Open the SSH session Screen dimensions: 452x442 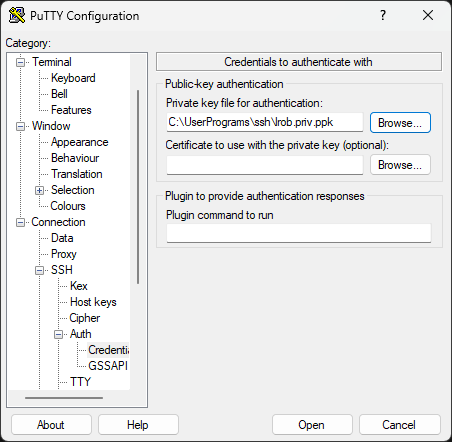tap(312, 425)
